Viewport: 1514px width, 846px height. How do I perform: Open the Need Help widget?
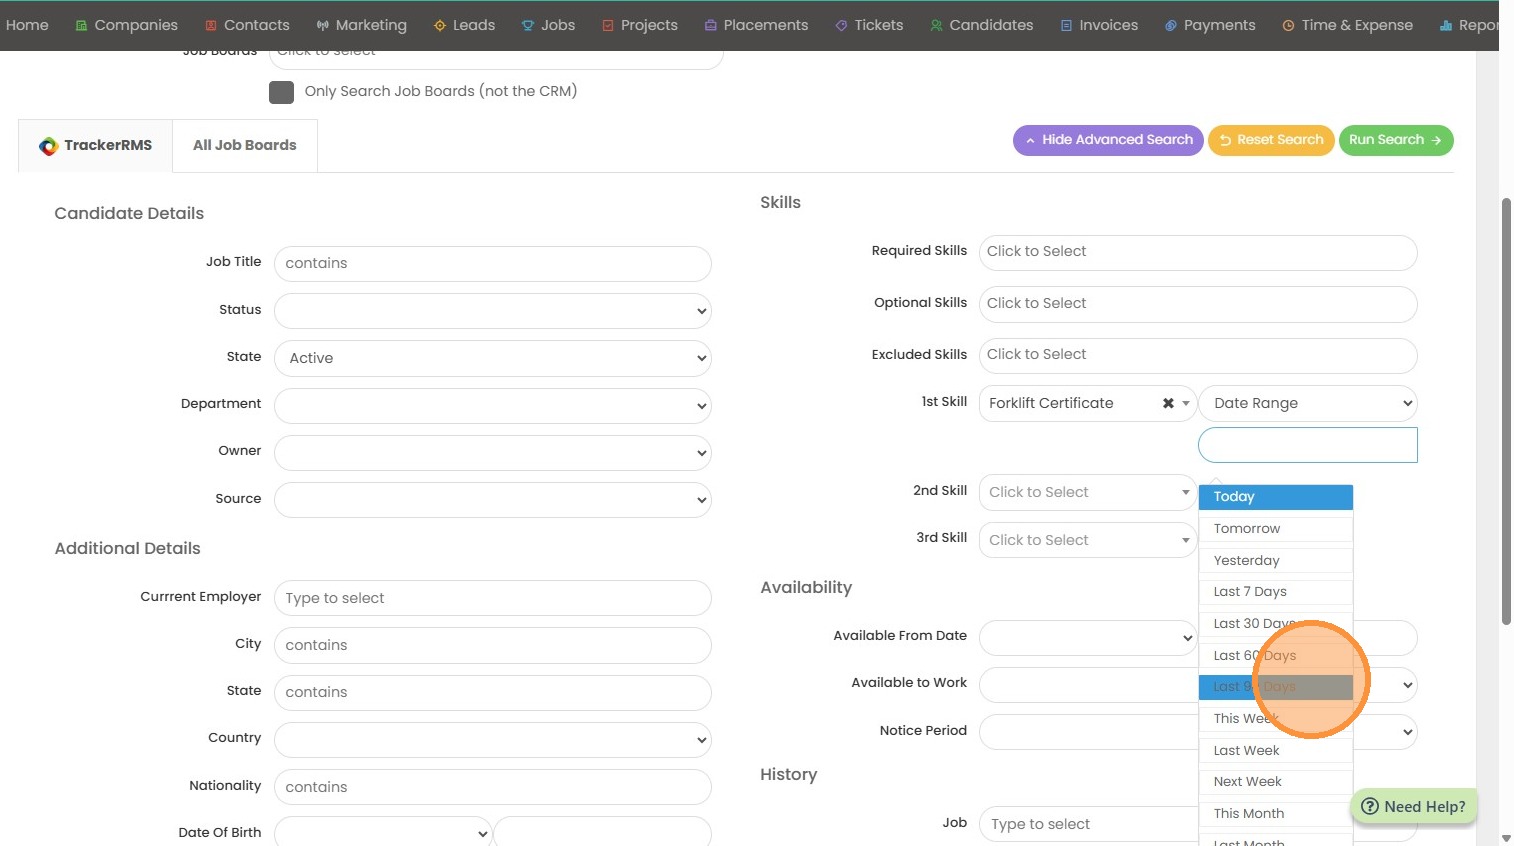(x=1413, y=807)
